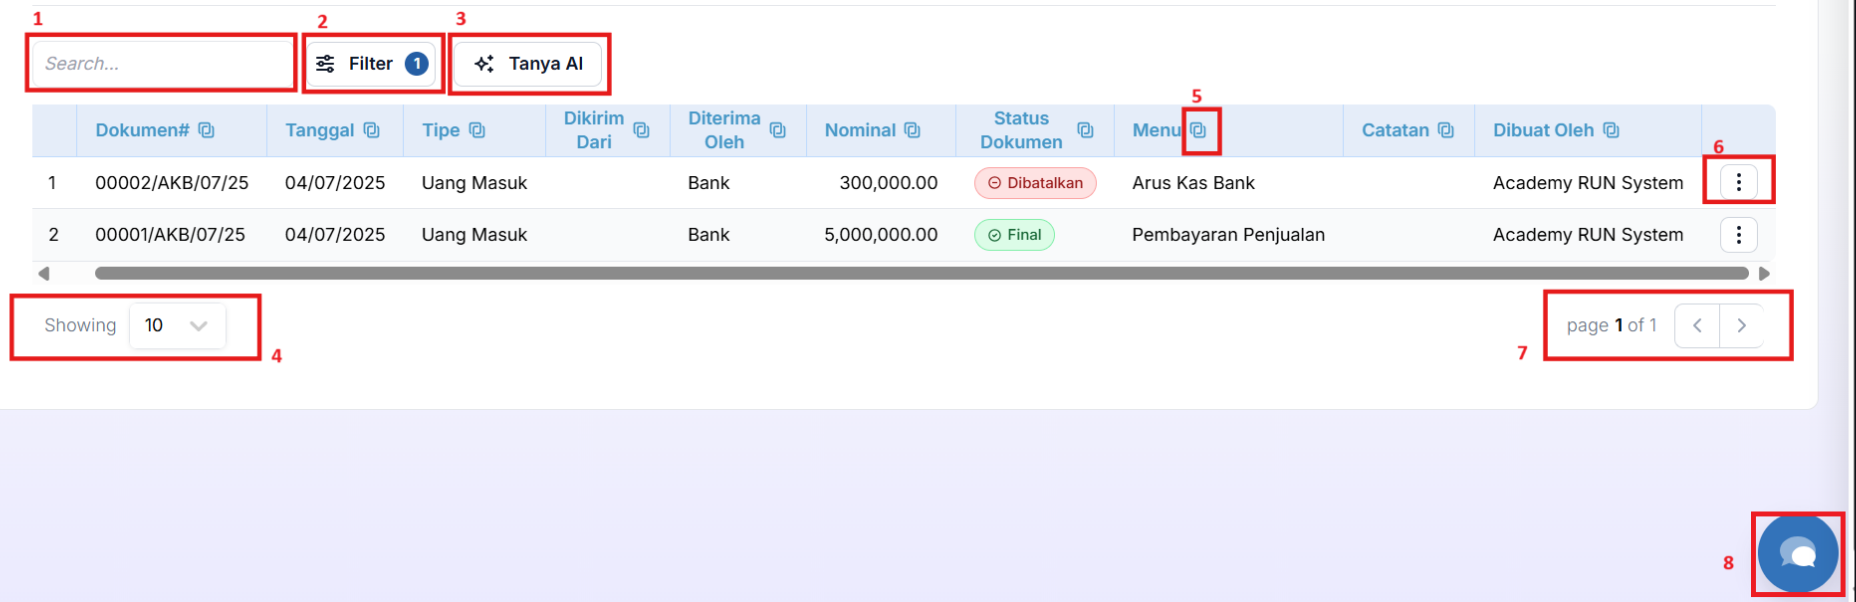
Task: Open the chat support bubble
Action: point(1798,553)
